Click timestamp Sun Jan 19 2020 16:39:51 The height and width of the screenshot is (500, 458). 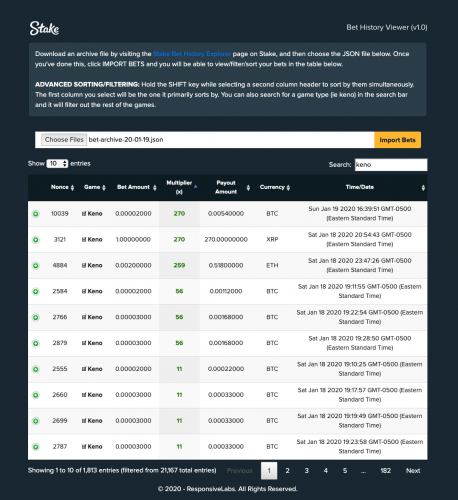point(360,214)
